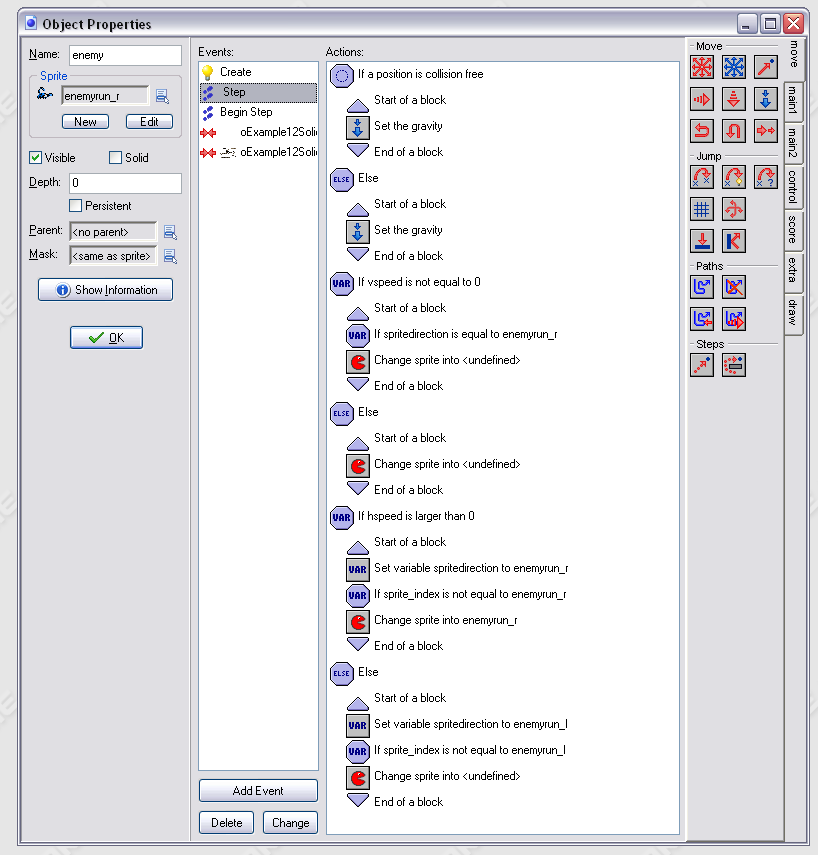Select 'Set variable spritedirection to enemyrun_r' action

[458, 569]
